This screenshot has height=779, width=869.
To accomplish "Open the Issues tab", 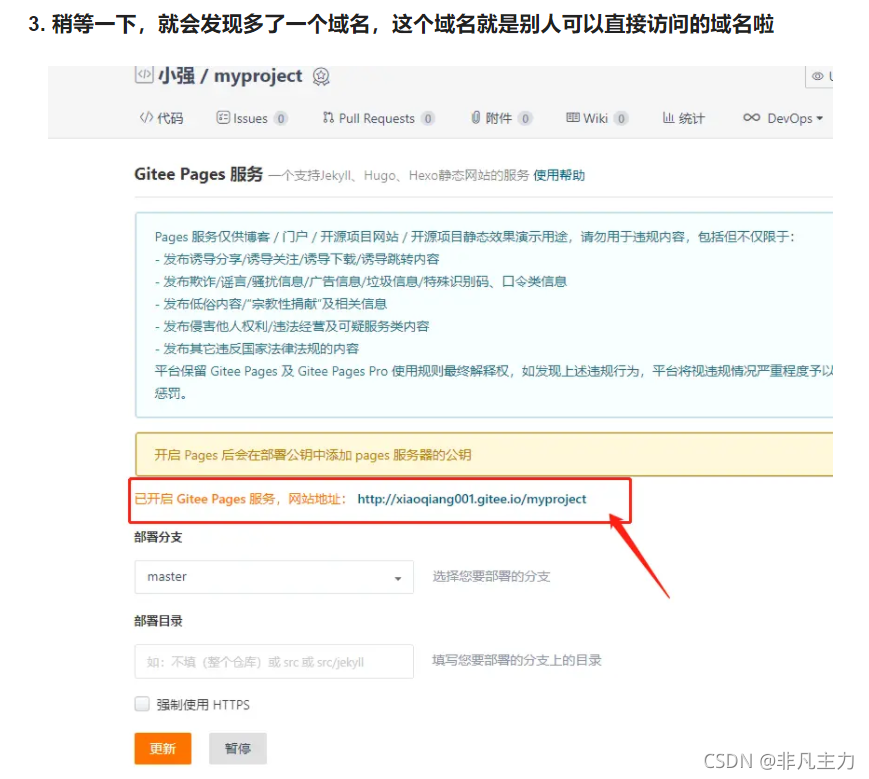I will coord(251,118).
